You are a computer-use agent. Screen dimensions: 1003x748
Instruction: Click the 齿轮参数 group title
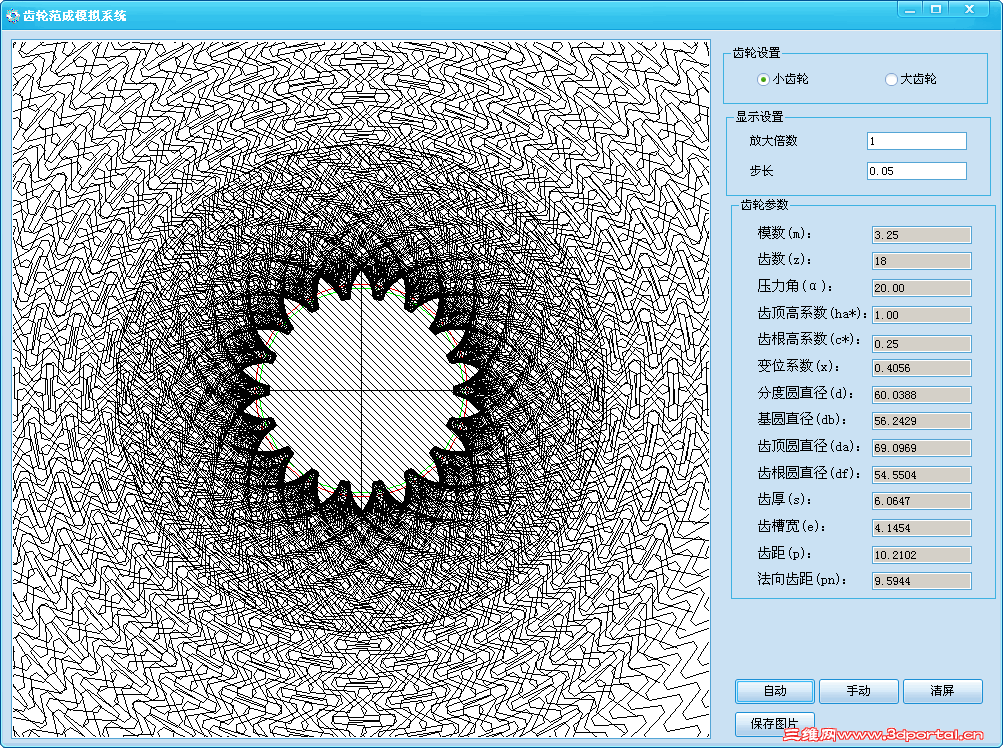coord(764,205)
